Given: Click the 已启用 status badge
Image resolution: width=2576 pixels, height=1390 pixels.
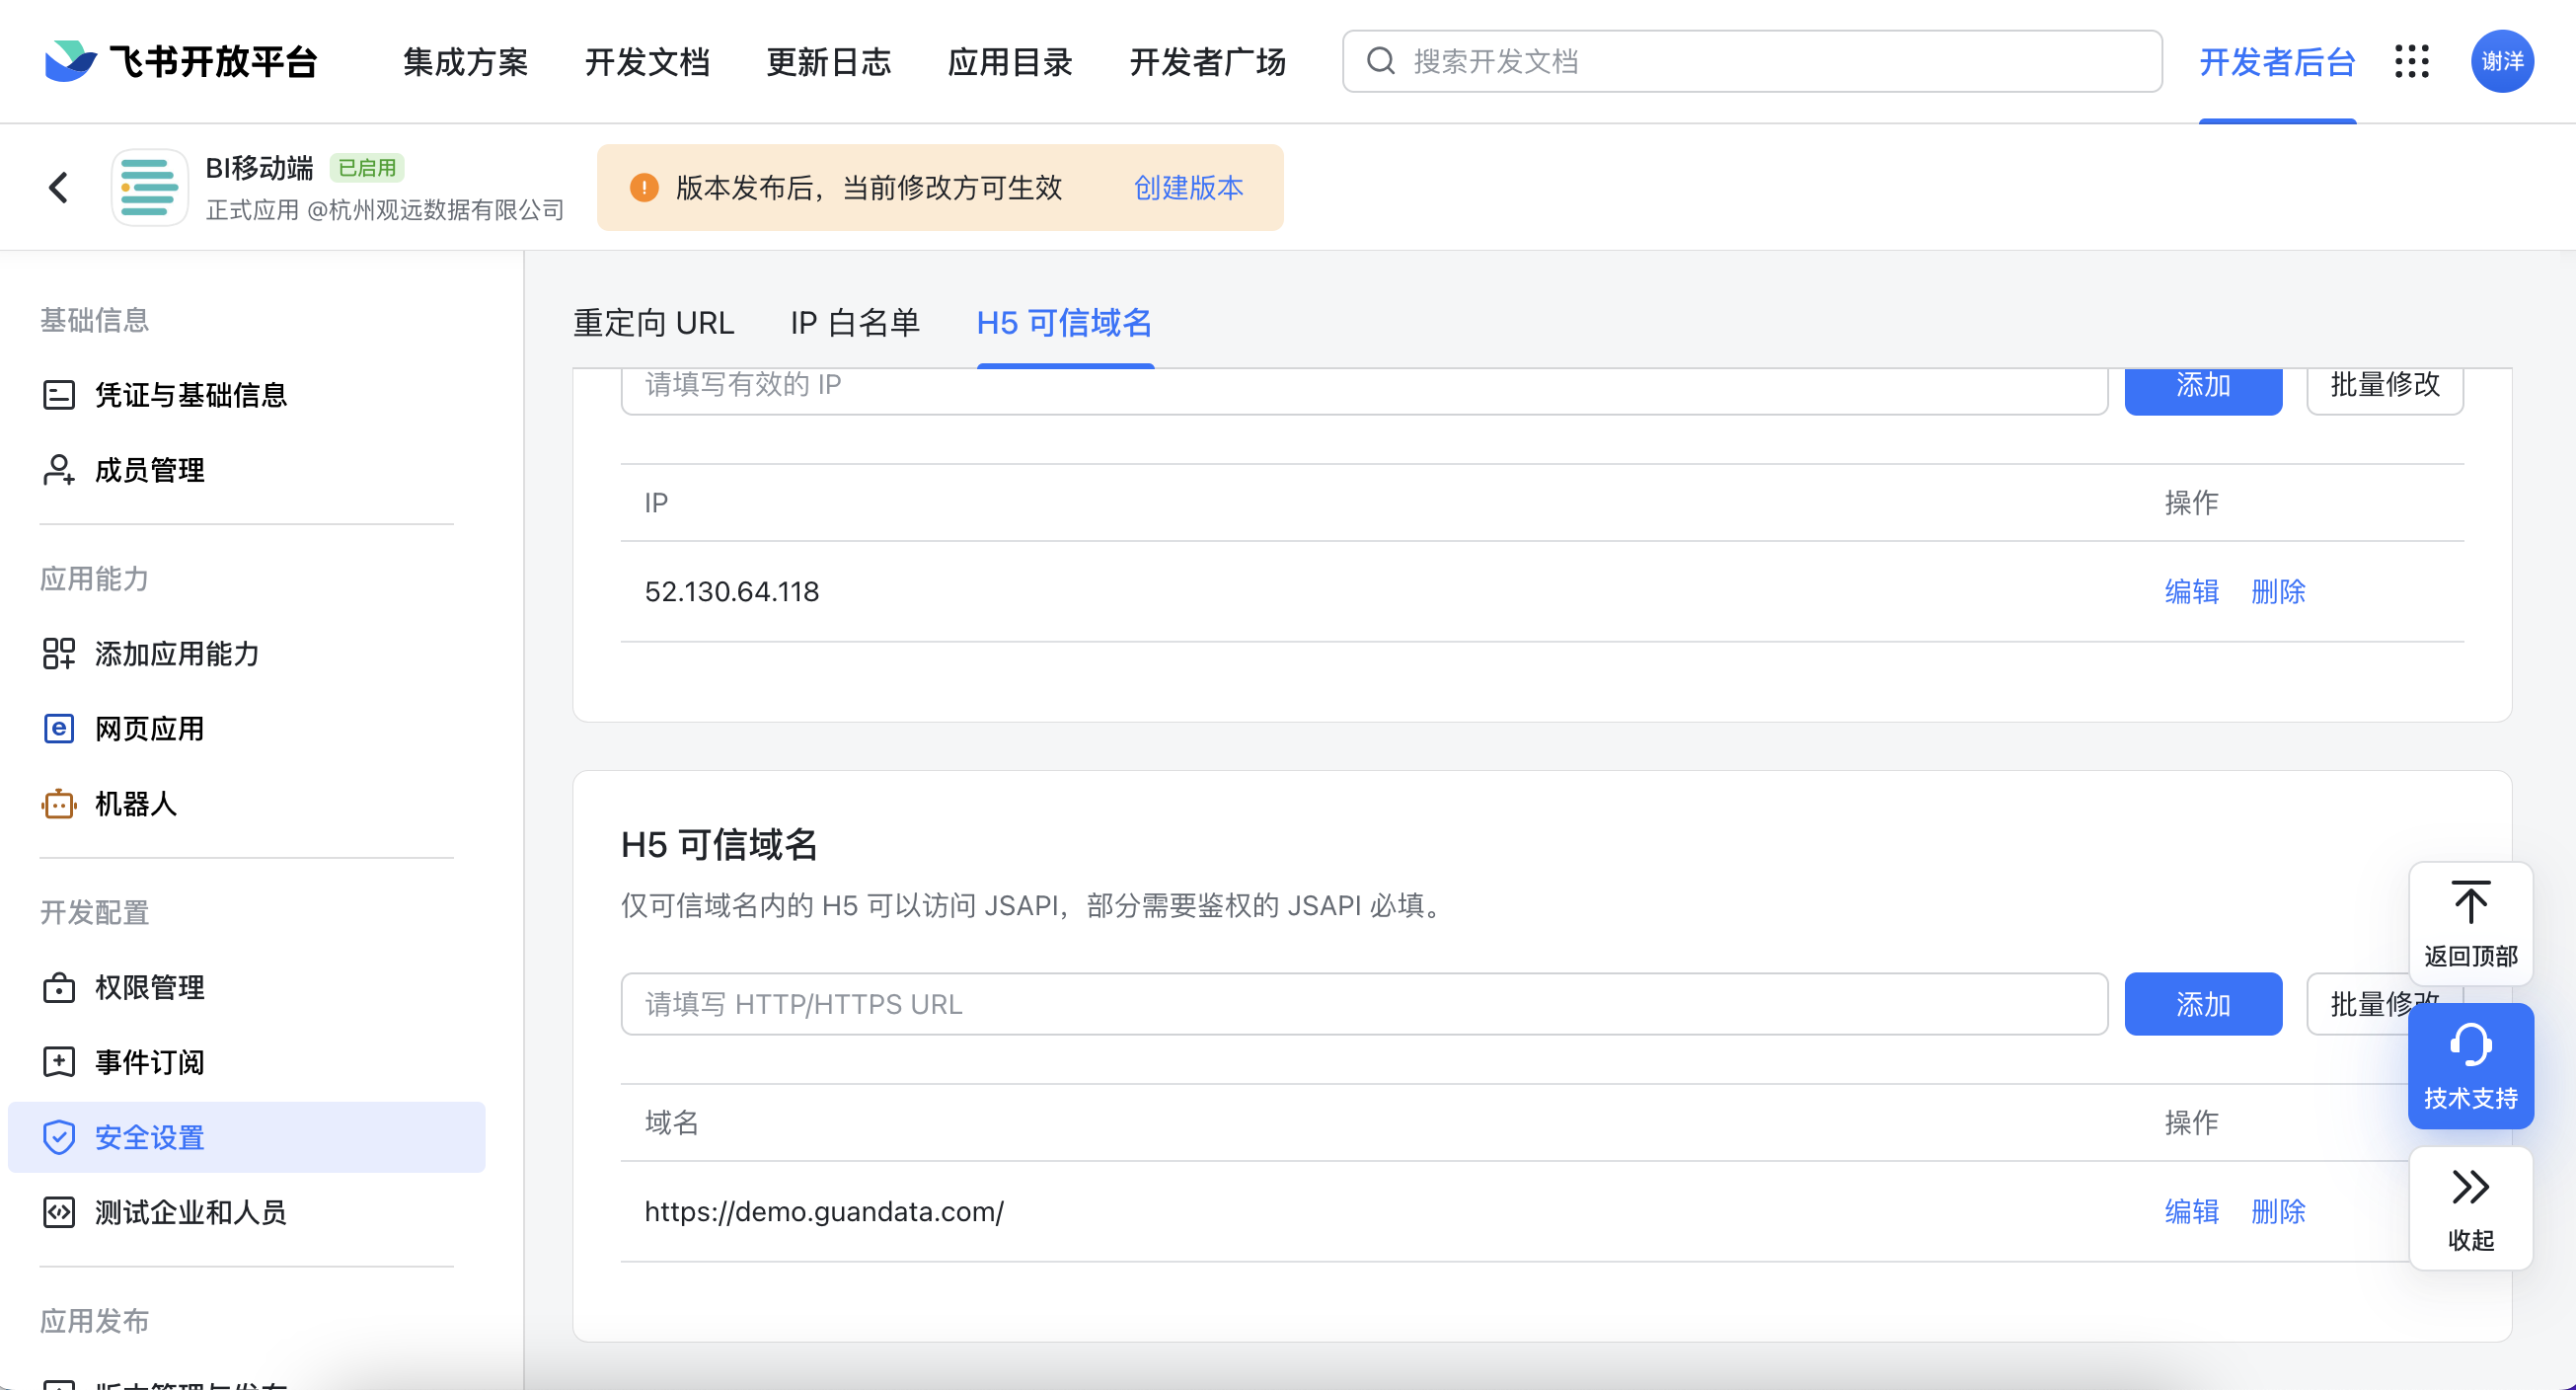Looking at the screenshot, I should pos(367,168).
